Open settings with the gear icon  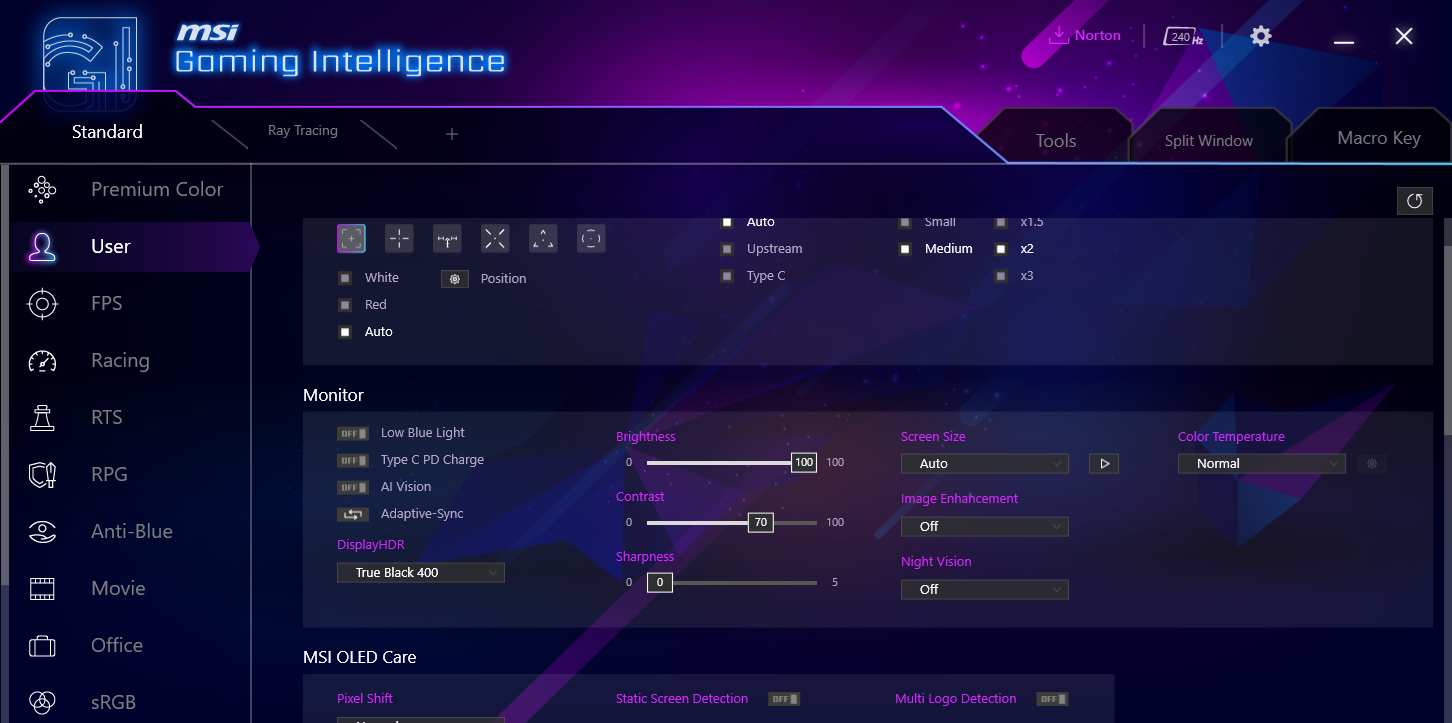[1261, 36]
